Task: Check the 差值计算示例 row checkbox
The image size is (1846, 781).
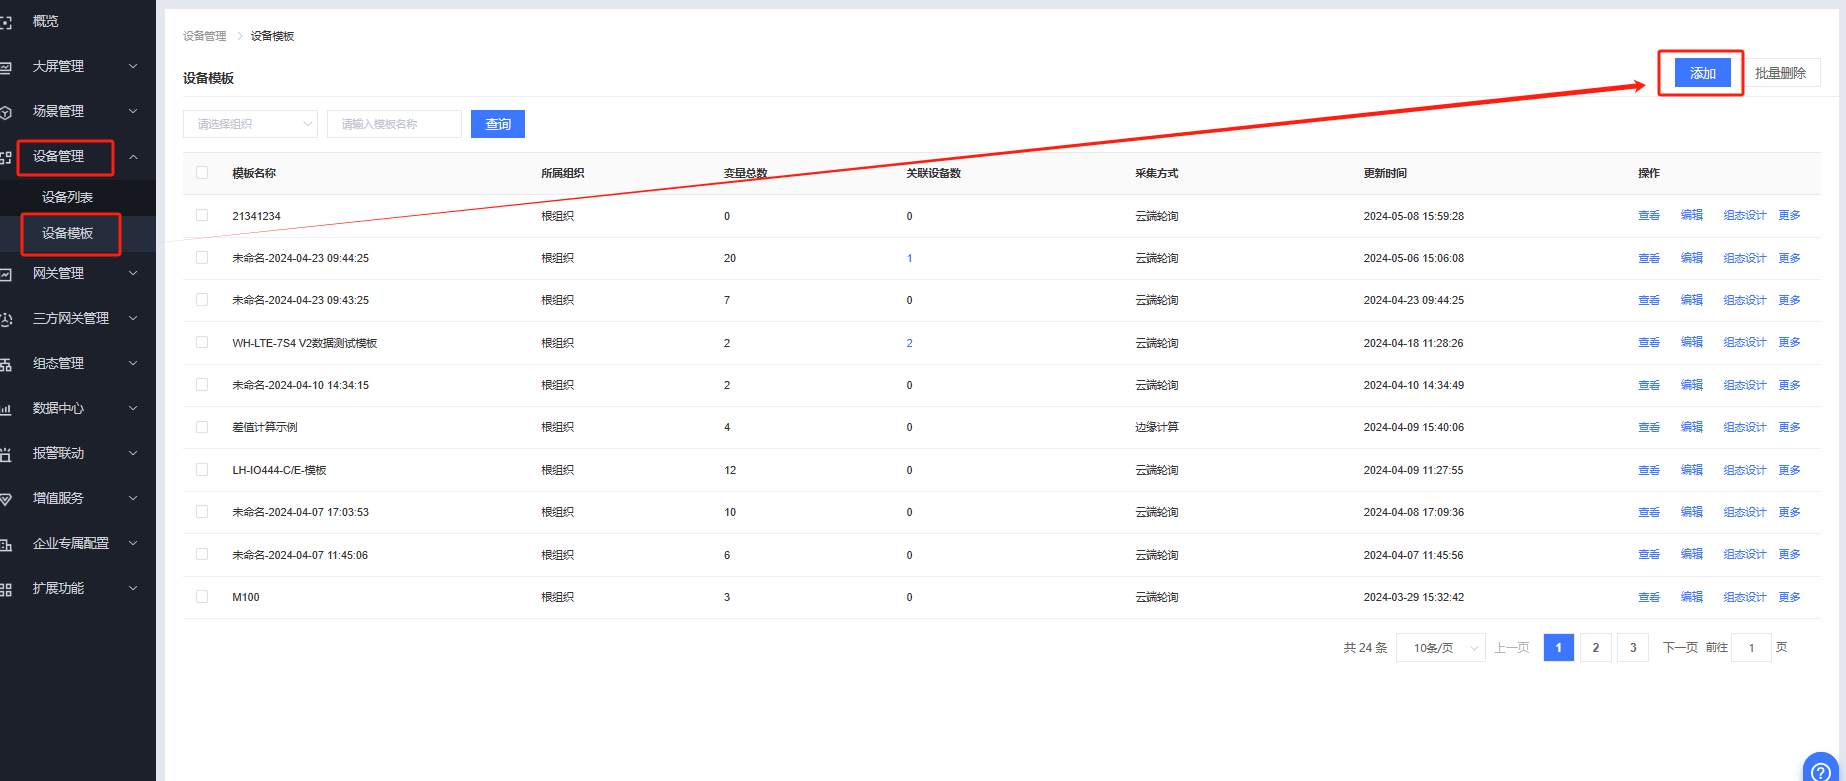Action: [x=202, y=427]
